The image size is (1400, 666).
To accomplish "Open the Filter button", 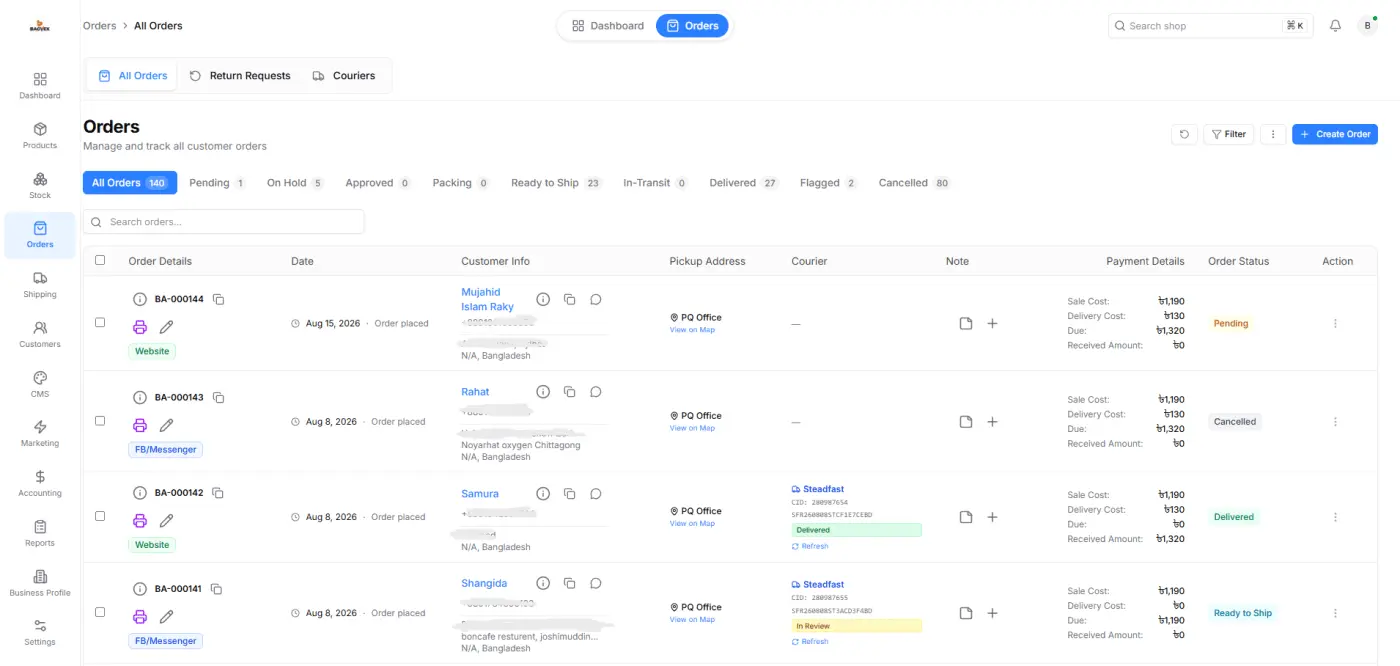I will 1228,134.
